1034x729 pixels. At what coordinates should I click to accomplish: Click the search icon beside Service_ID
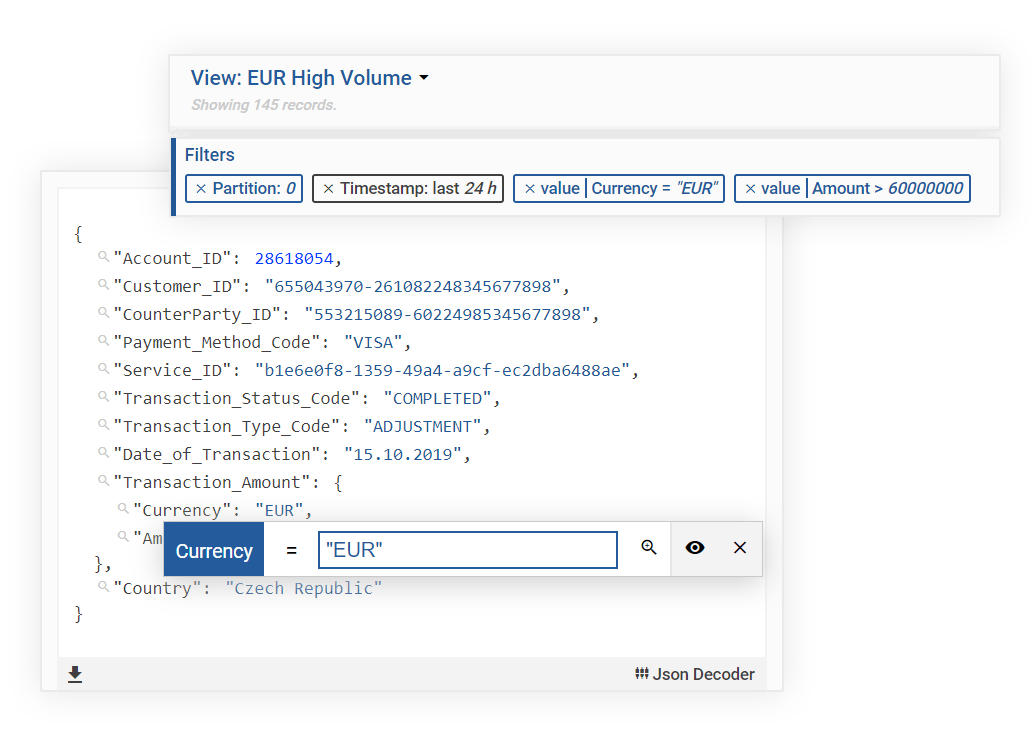coord(104,368)
